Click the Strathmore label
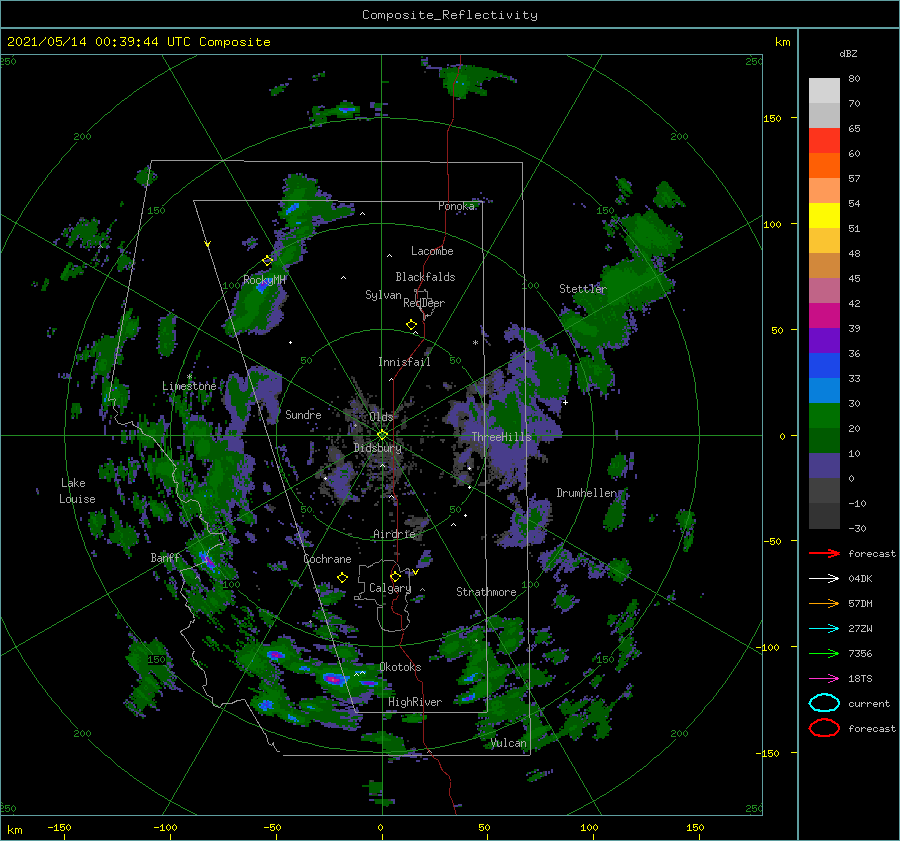The height and width of the screenshot is (841, 900). 486,592
